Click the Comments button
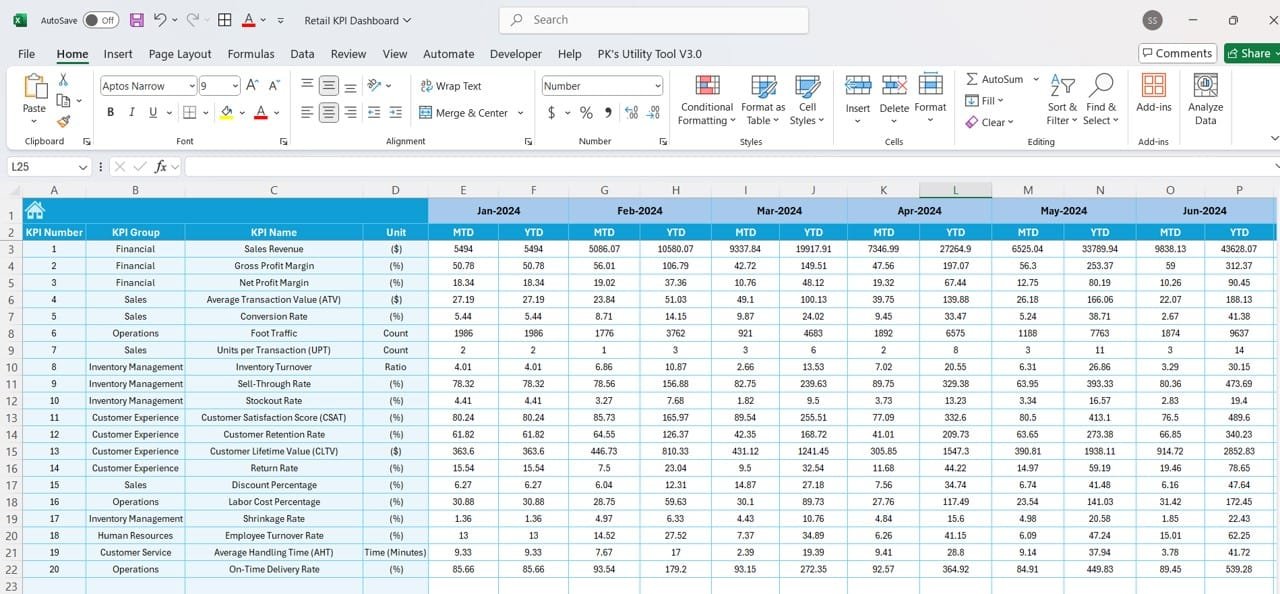Screen dimensions: 1280x594 (1177, 54)
